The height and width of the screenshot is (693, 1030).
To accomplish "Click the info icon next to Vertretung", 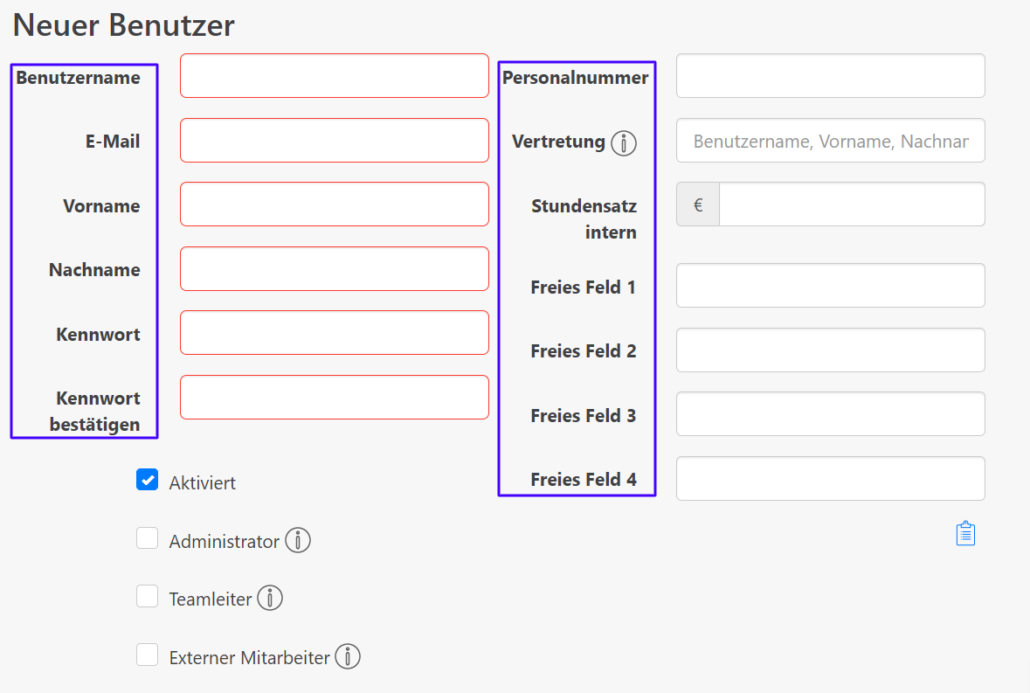I will 623,143.
